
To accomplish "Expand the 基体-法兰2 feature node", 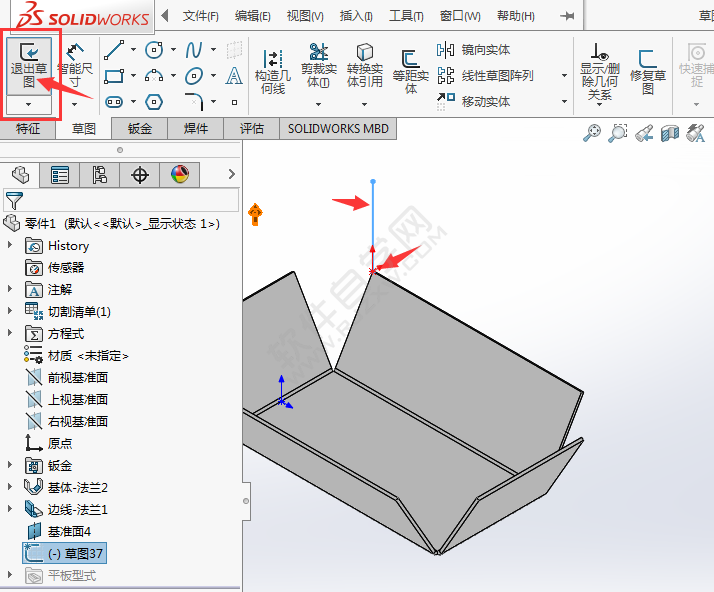I will pos(11,487).
